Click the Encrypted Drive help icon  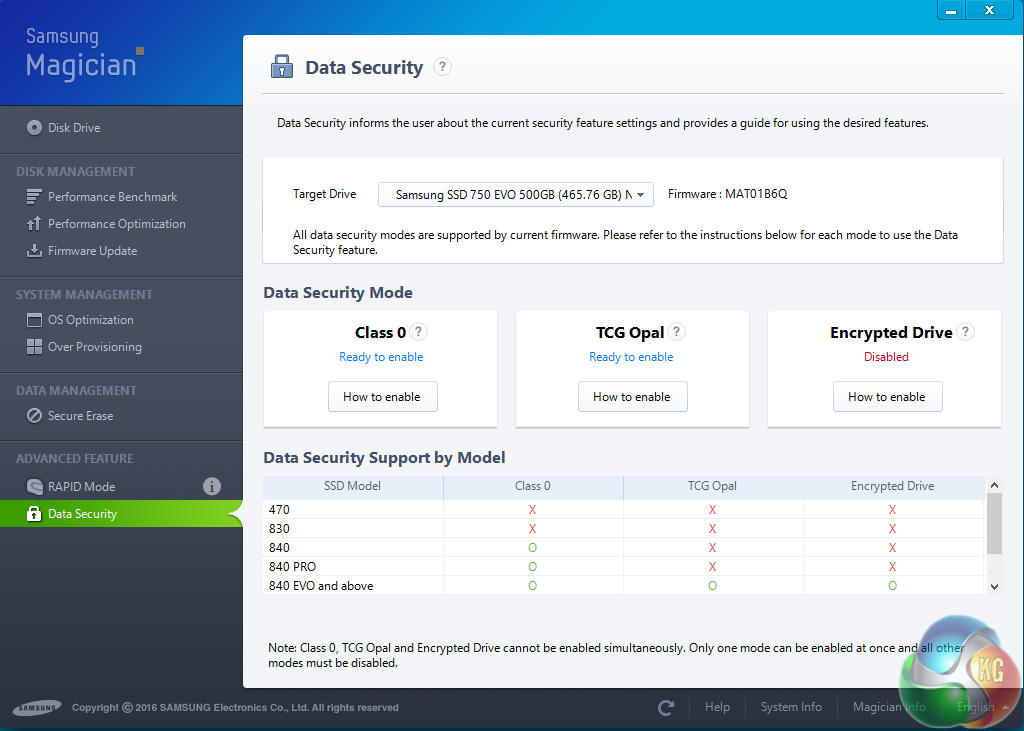[966, 332]
